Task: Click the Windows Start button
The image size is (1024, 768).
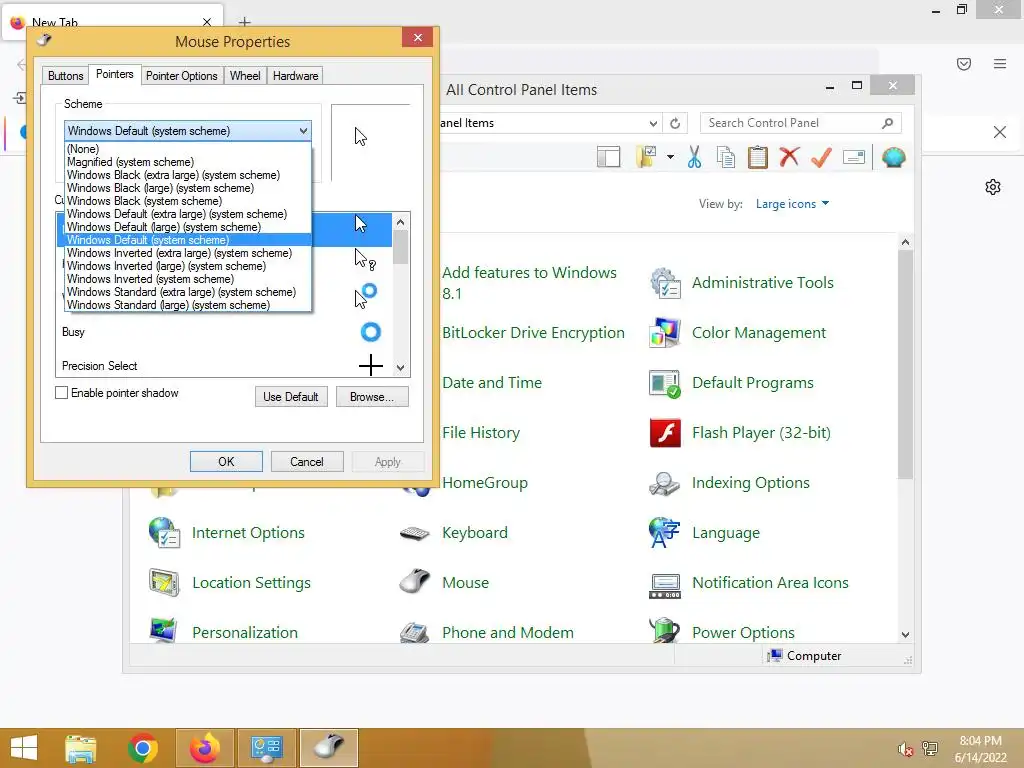Action: click(x=24, y=748)
